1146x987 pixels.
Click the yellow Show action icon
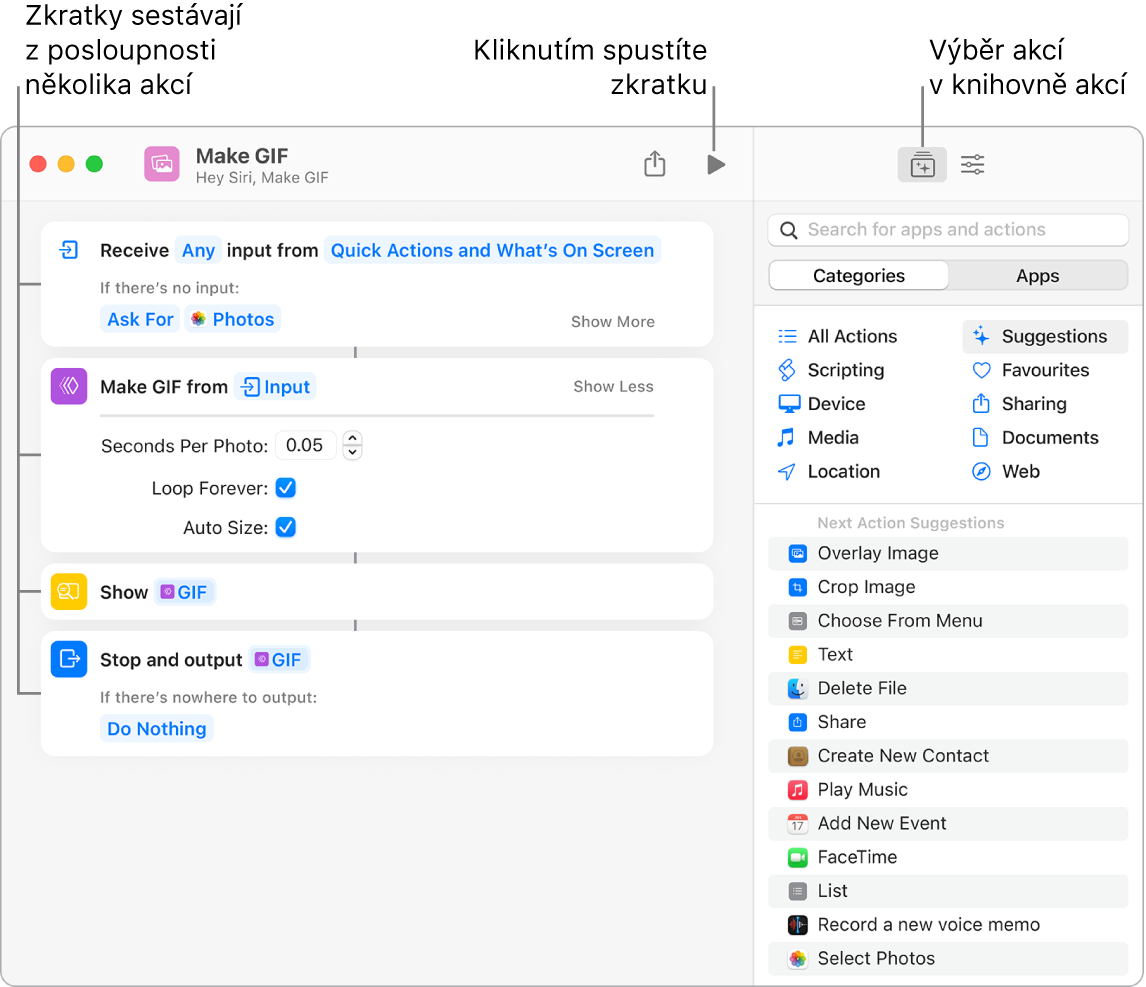click(x=68, y=591)
